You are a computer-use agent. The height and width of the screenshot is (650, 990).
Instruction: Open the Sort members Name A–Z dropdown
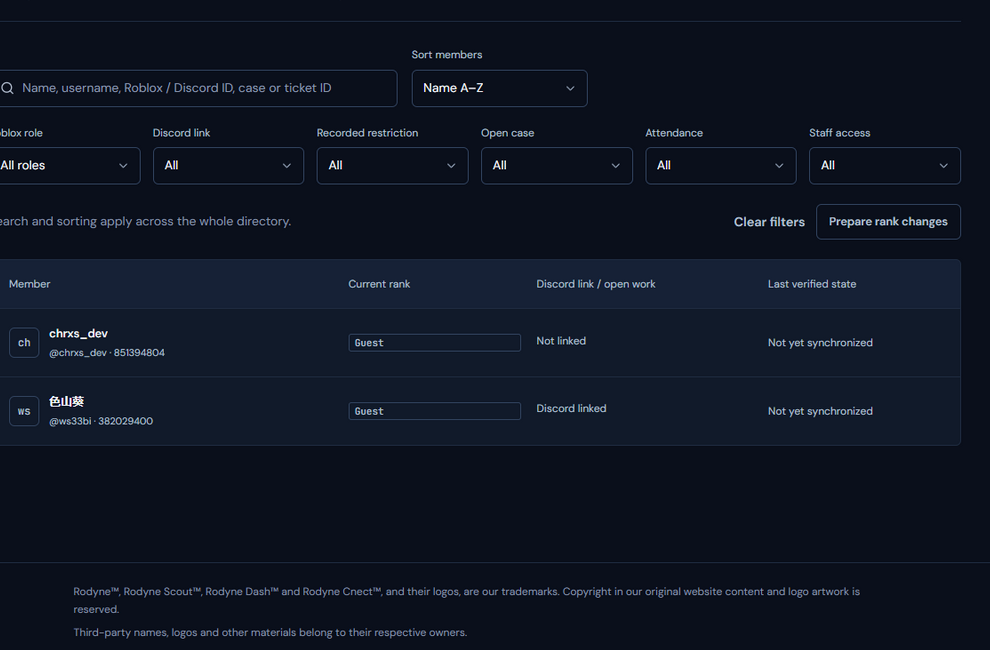coord(499,88)
